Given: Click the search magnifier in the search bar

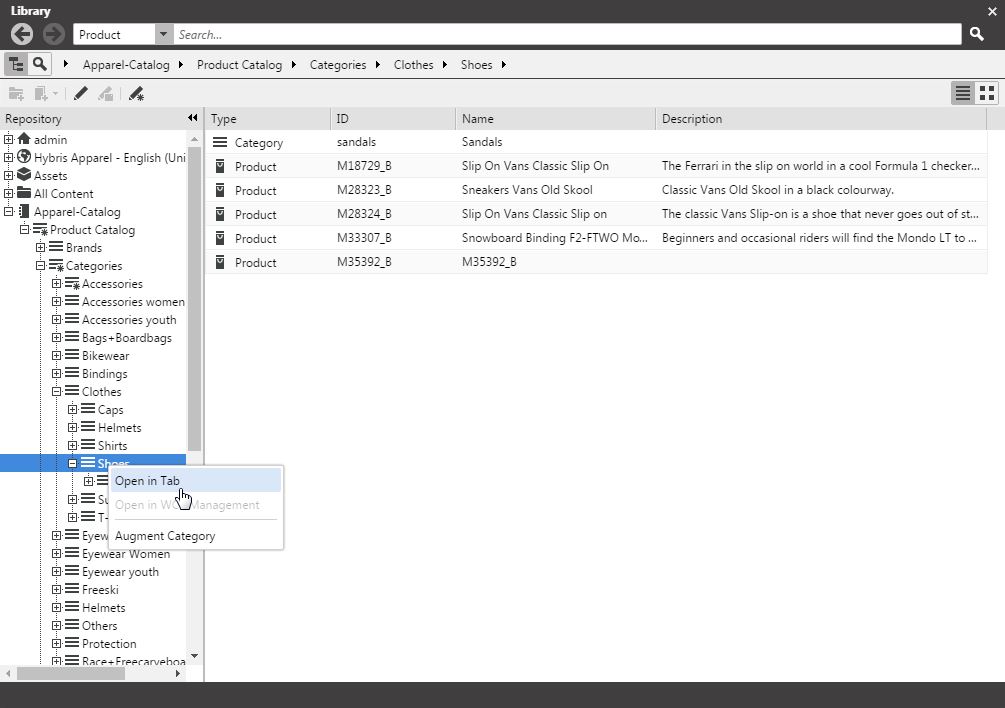Looking at the screenshot, I should (976, 34).
